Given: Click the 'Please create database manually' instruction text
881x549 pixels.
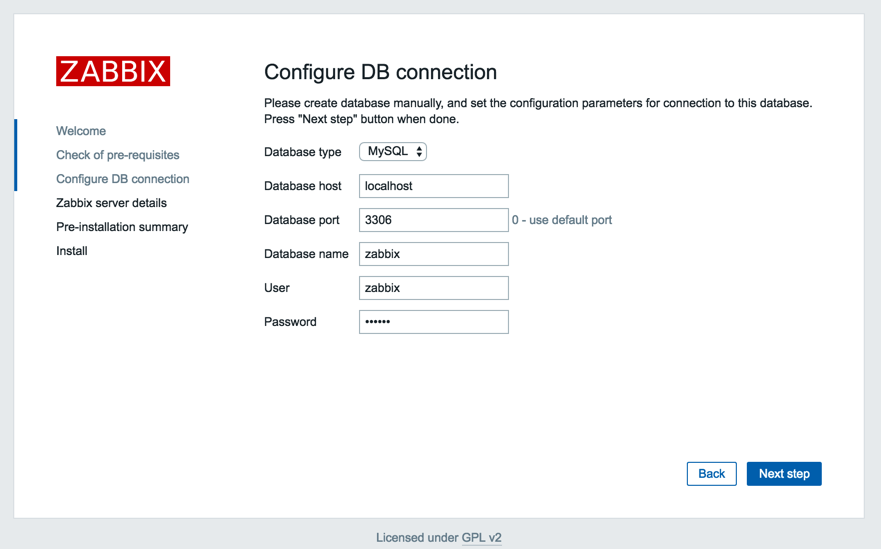Looking at the screenshot, I should click(x=538, y=111).
